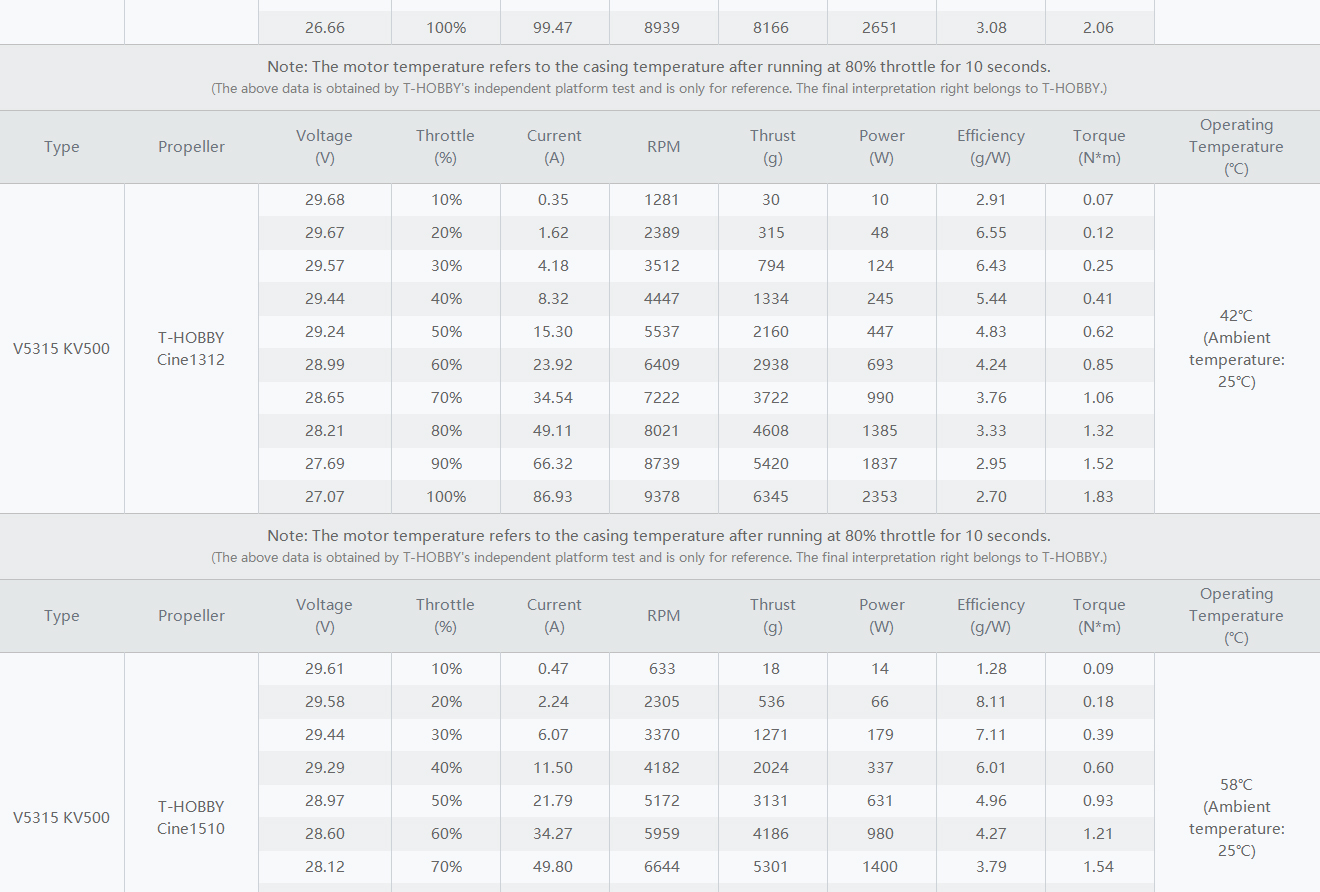This screenshot has width=1320, height=892.
Task: Select the T-HOBBY Cine1510 propeller cell
Action: coord(191,817)
